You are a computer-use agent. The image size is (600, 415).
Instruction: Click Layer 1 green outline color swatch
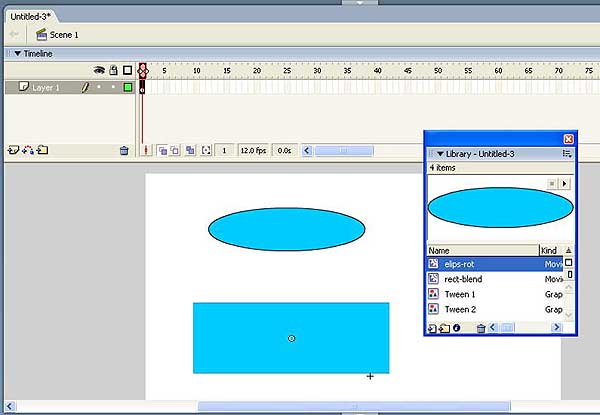tap(128, 88)
